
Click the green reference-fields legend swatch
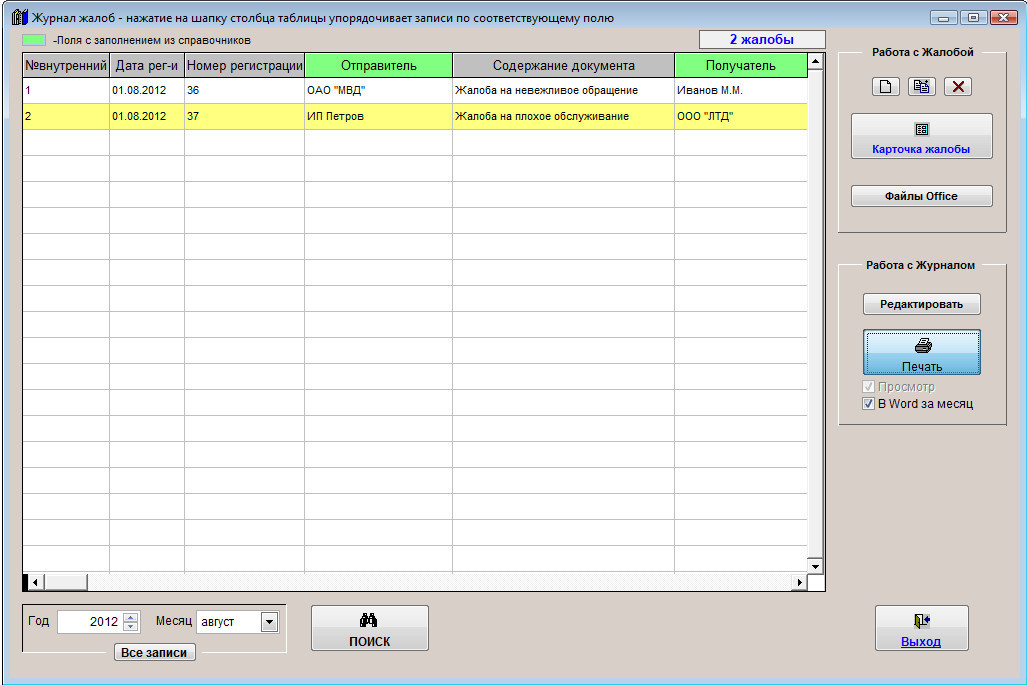[34, 40]
